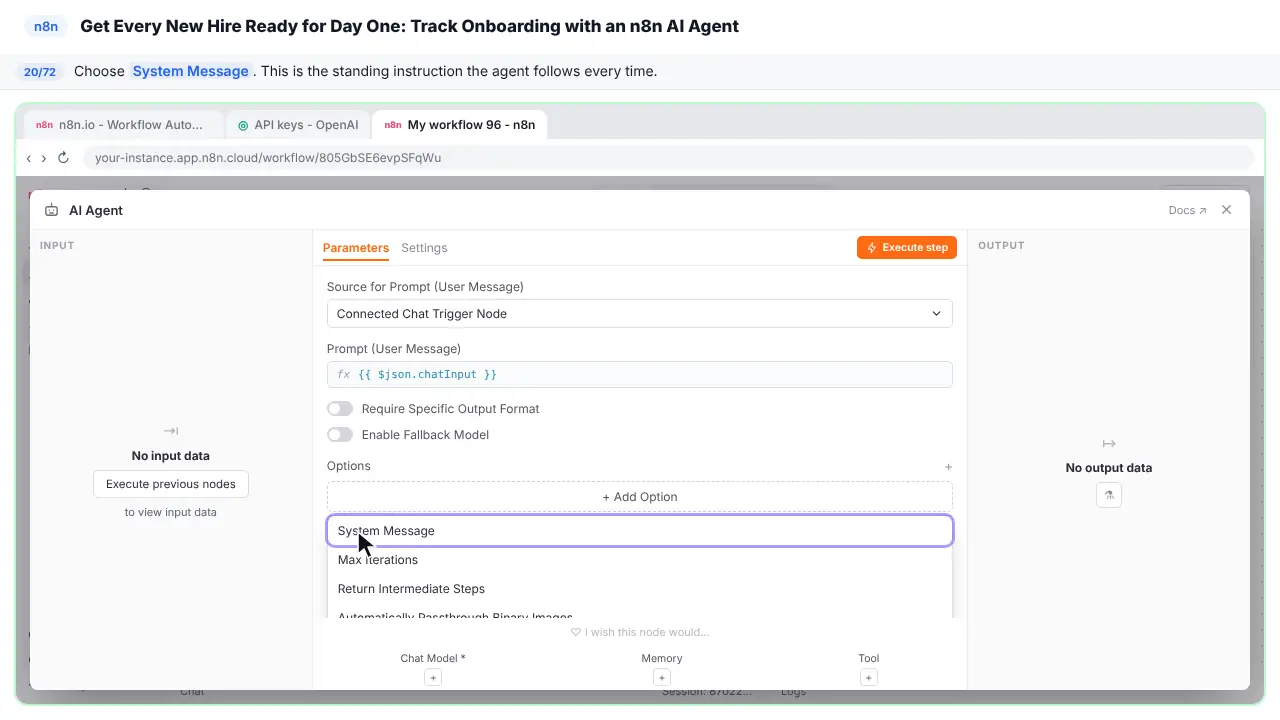Switch to the Parameters tab

pyautogui.click(x=356, y=248)
